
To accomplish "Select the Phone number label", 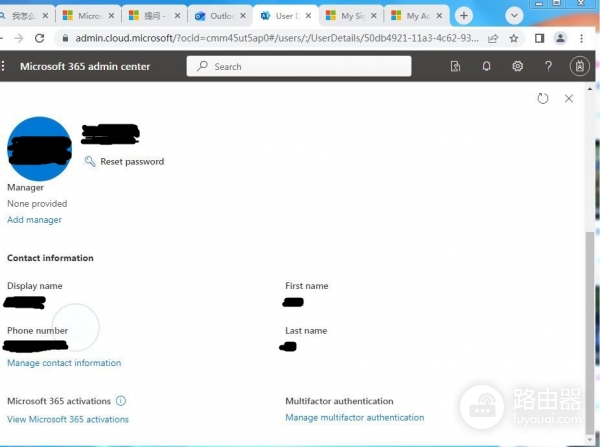I will point(38,330).
